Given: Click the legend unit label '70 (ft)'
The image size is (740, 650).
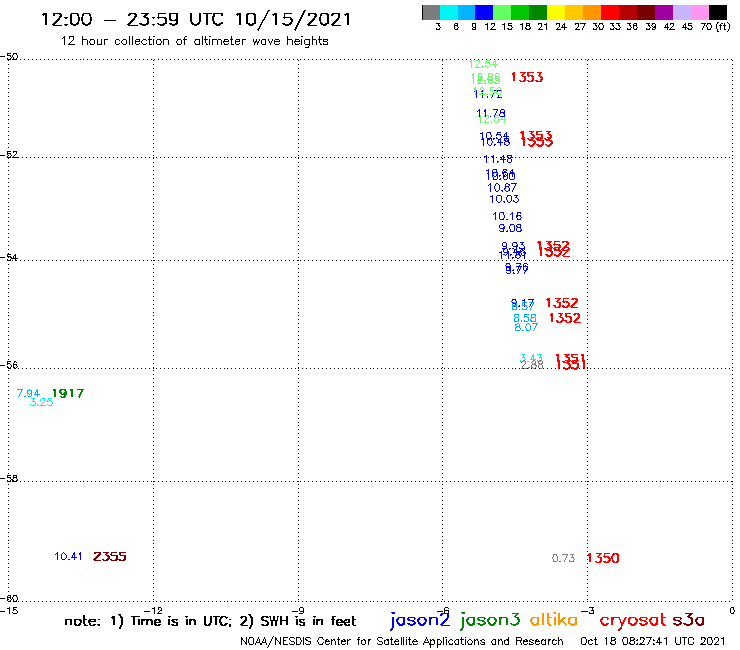Looking at the screenshot, I should pos(715,27).
